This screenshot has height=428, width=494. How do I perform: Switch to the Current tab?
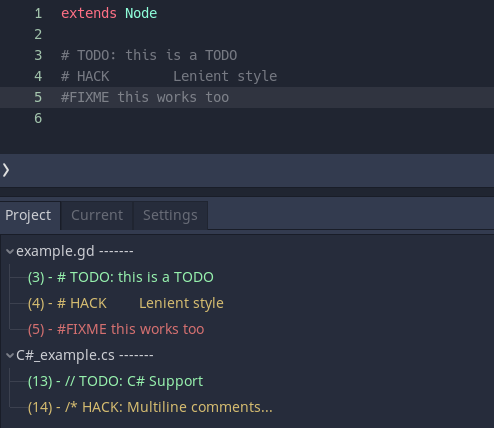coord(97,215)
